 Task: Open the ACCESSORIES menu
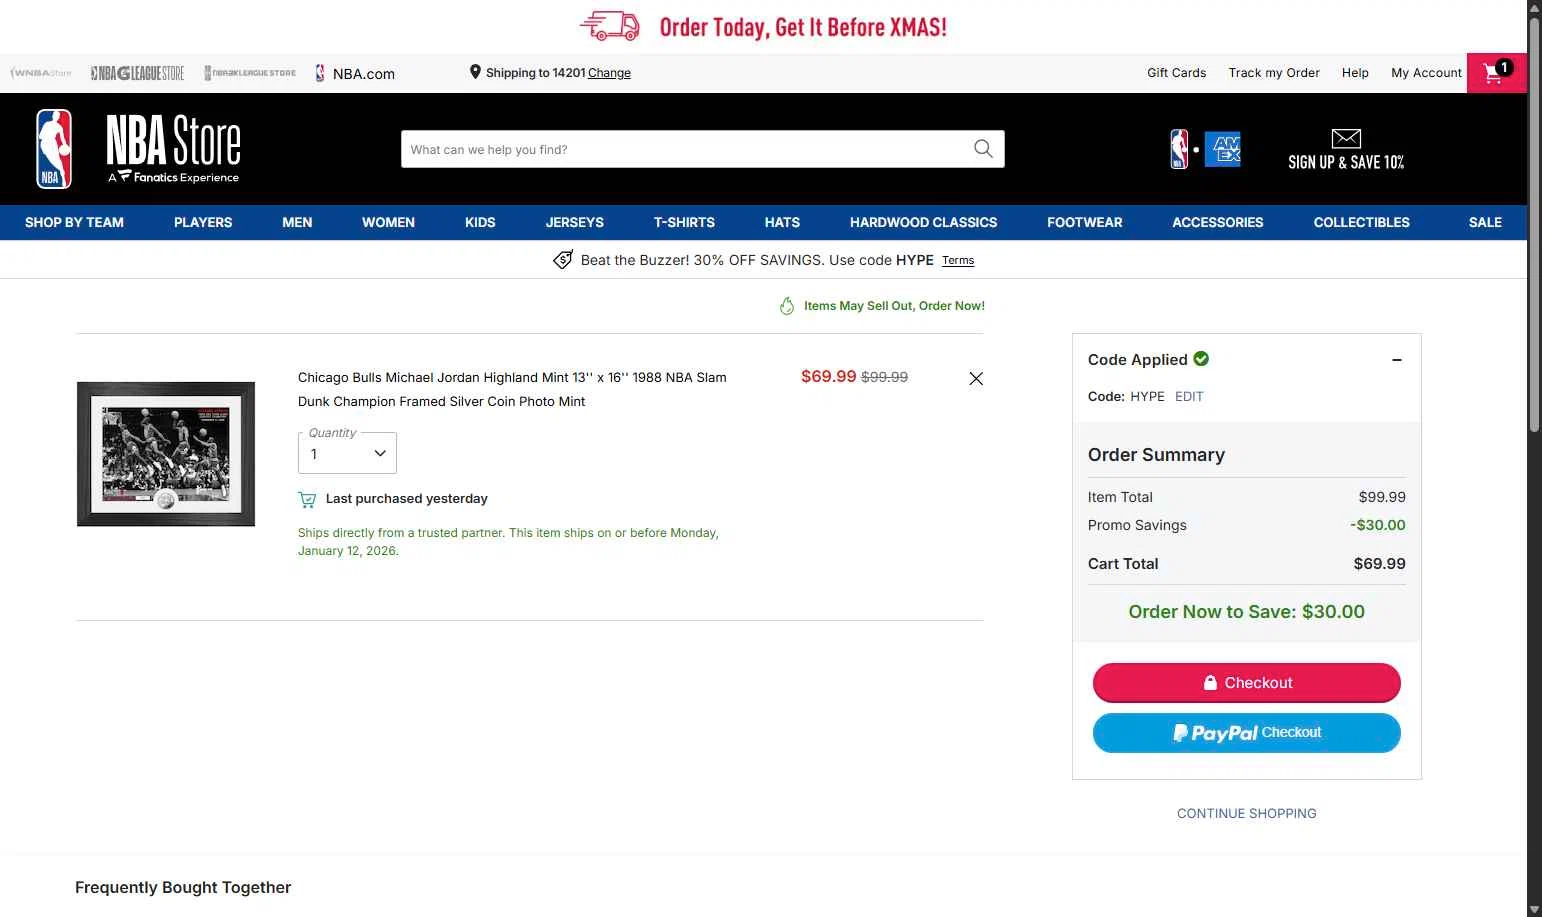[x=1218, y=222]
